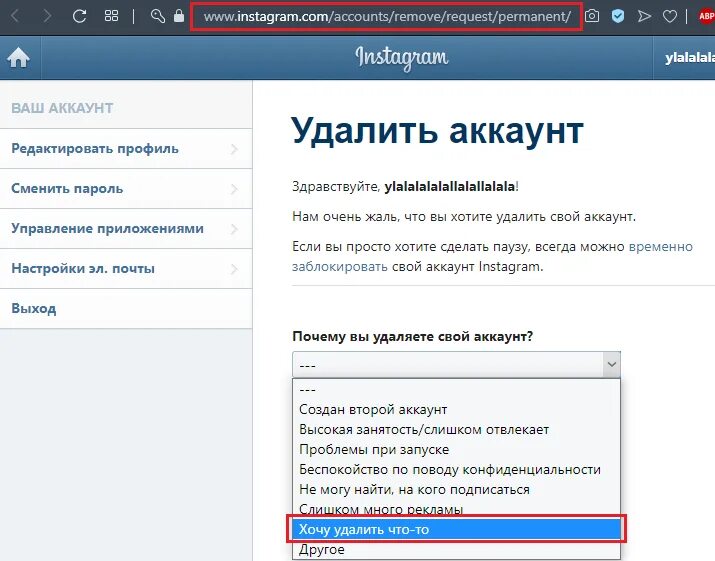Image resolution: width=715 pixels, height=561 pixels.
Task: Reload the page with refresh icon
Action: click(79, 16)
